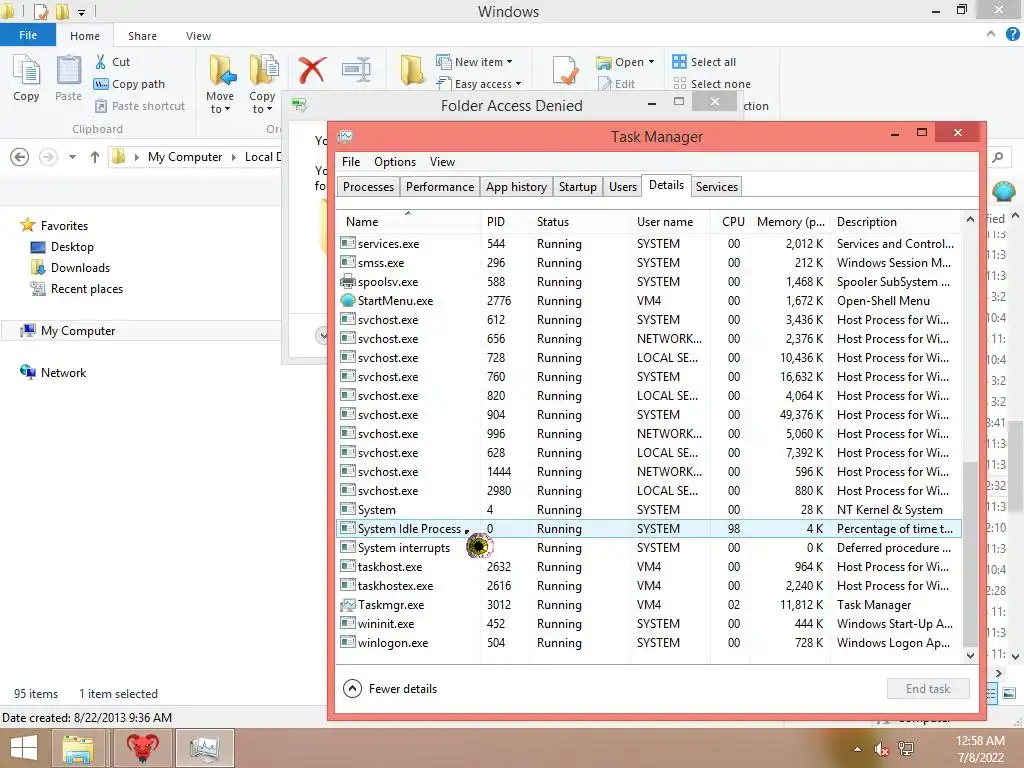Open the quick access toolbar dropdown

pyautogui.click(x=82, y=12)
